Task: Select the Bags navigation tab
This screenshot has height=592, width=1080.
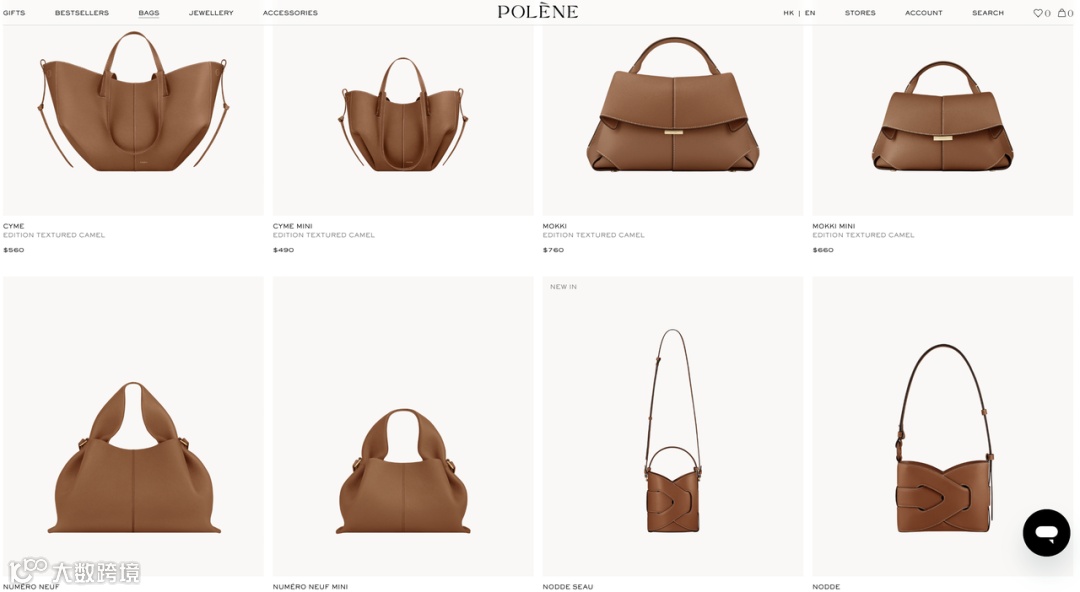Action: click(149, 13)
